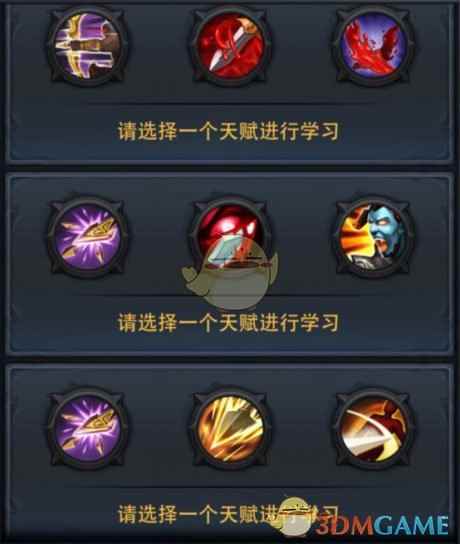Click the yellow mascot beside the 3DMGAME logo
Viewport: 460px width, 544px height.
click(294, 519)
